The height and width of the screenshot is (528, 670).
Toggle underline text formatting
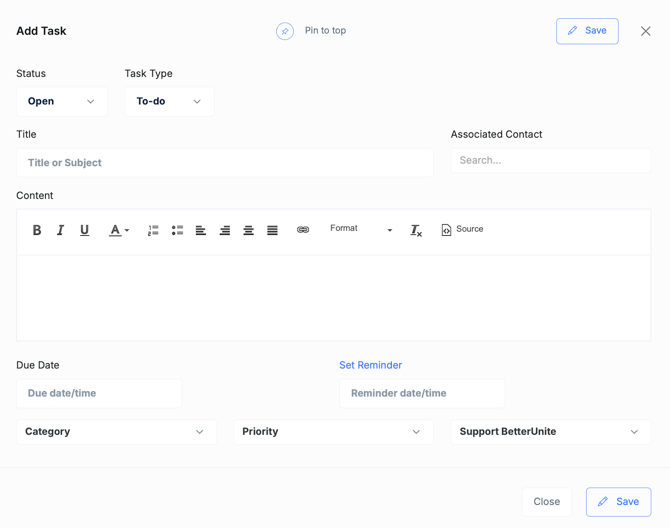(84, 230)
